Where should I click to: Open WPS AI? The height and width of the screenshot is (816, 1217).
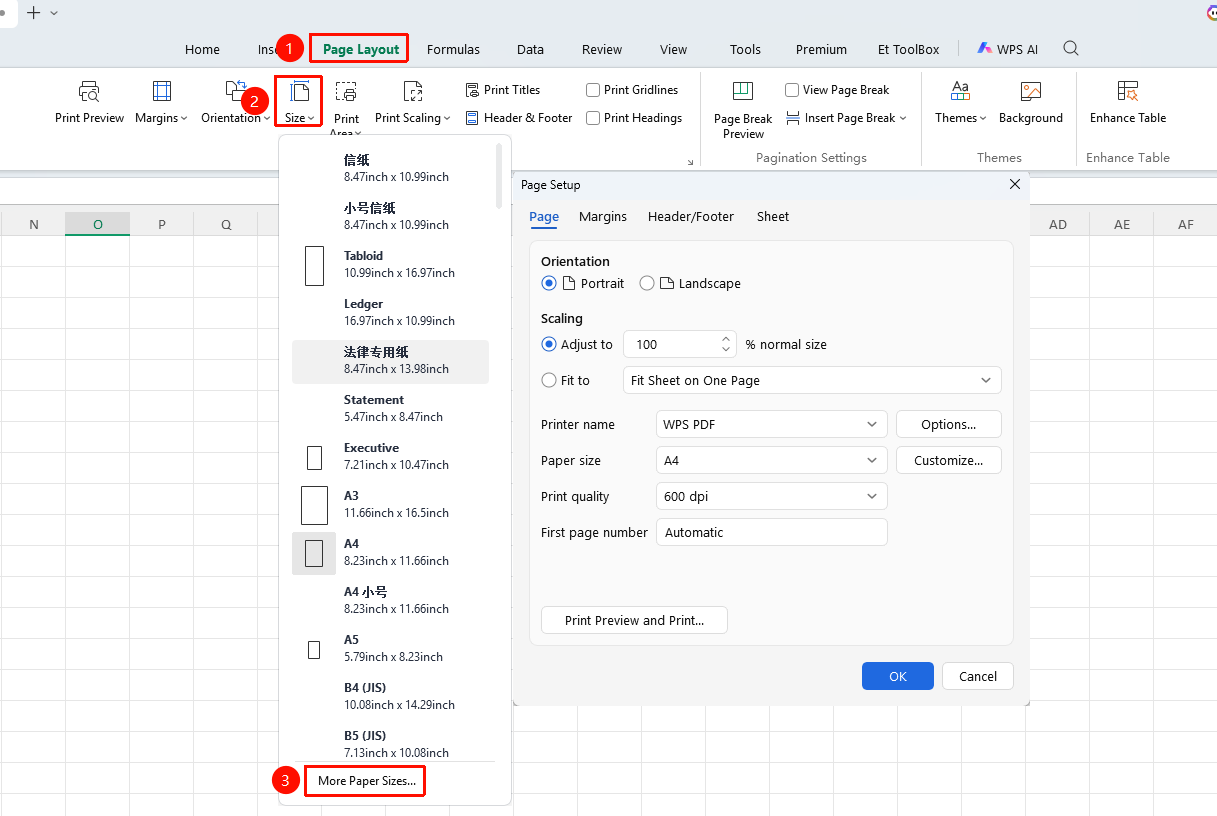[x=1008, y=49]
